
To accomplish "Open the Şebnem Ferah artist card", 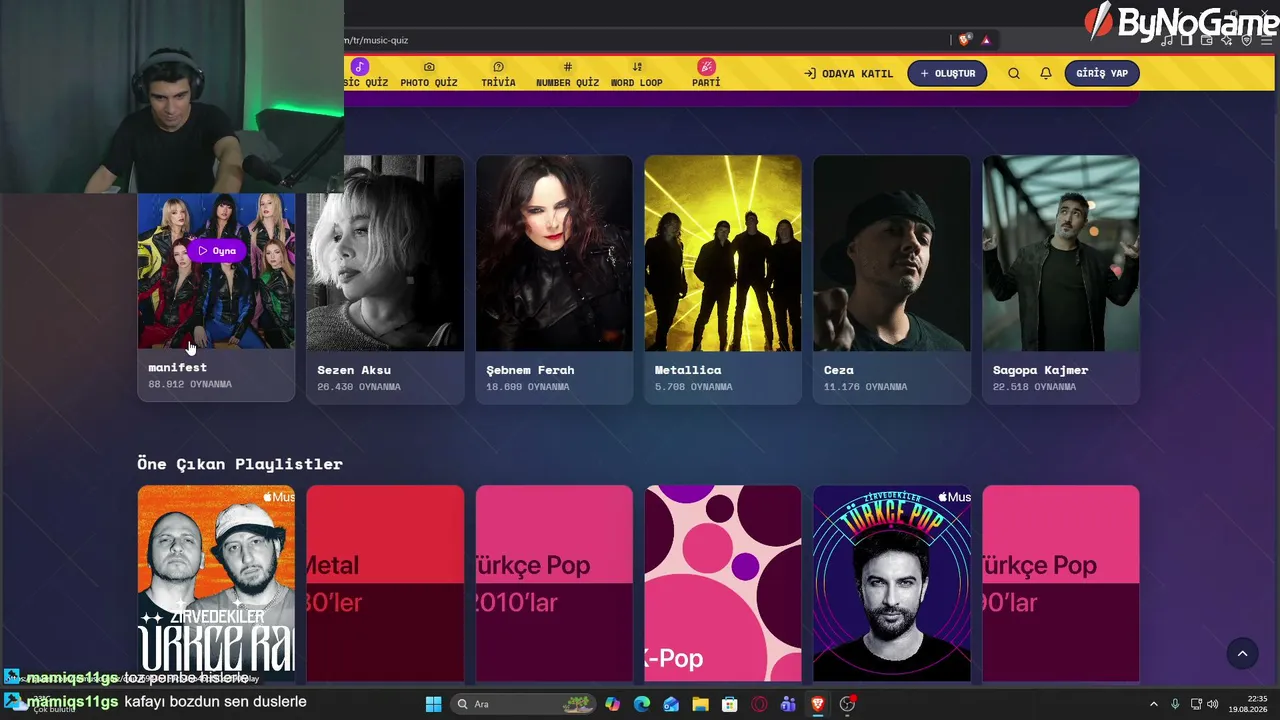I will click(x=554, y=280).
